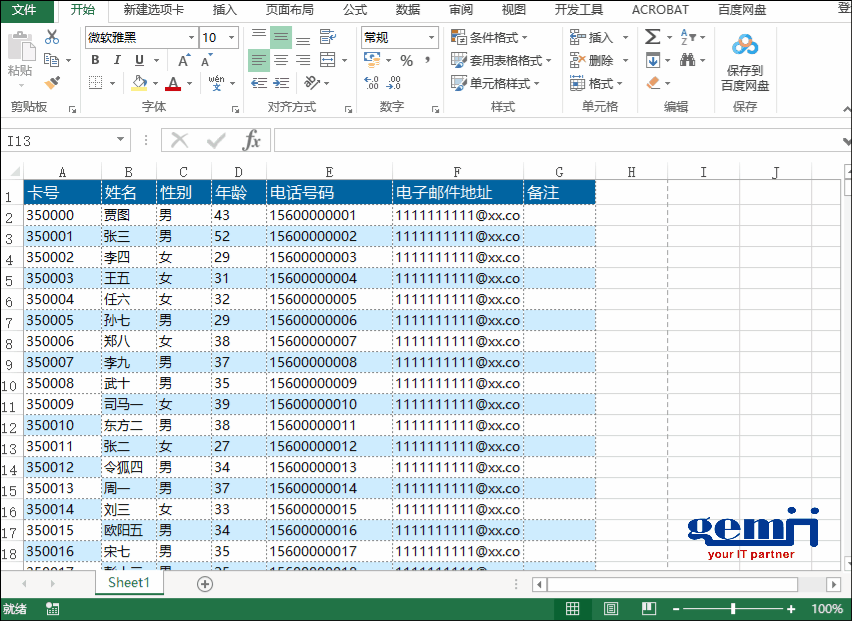Open the Name Box dropdown arrow
Image resolution: width=852 pixels, height=621 pixels.
pos(121,141)
